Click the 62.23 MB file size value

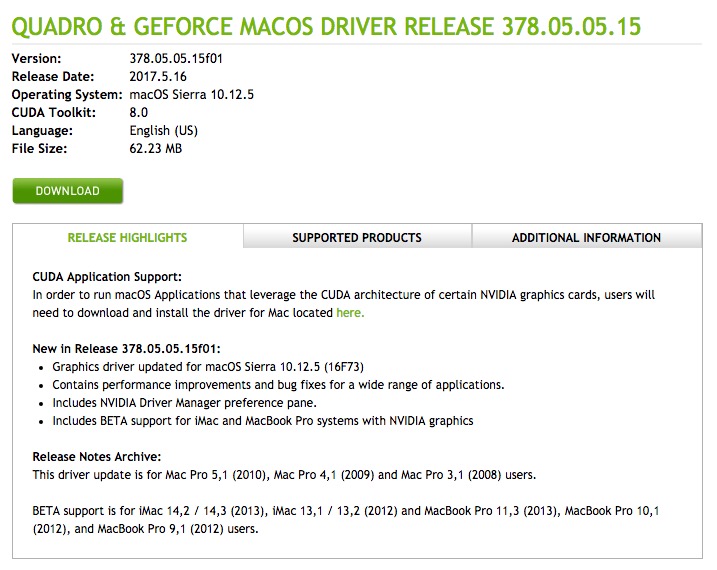click(157, 149)
